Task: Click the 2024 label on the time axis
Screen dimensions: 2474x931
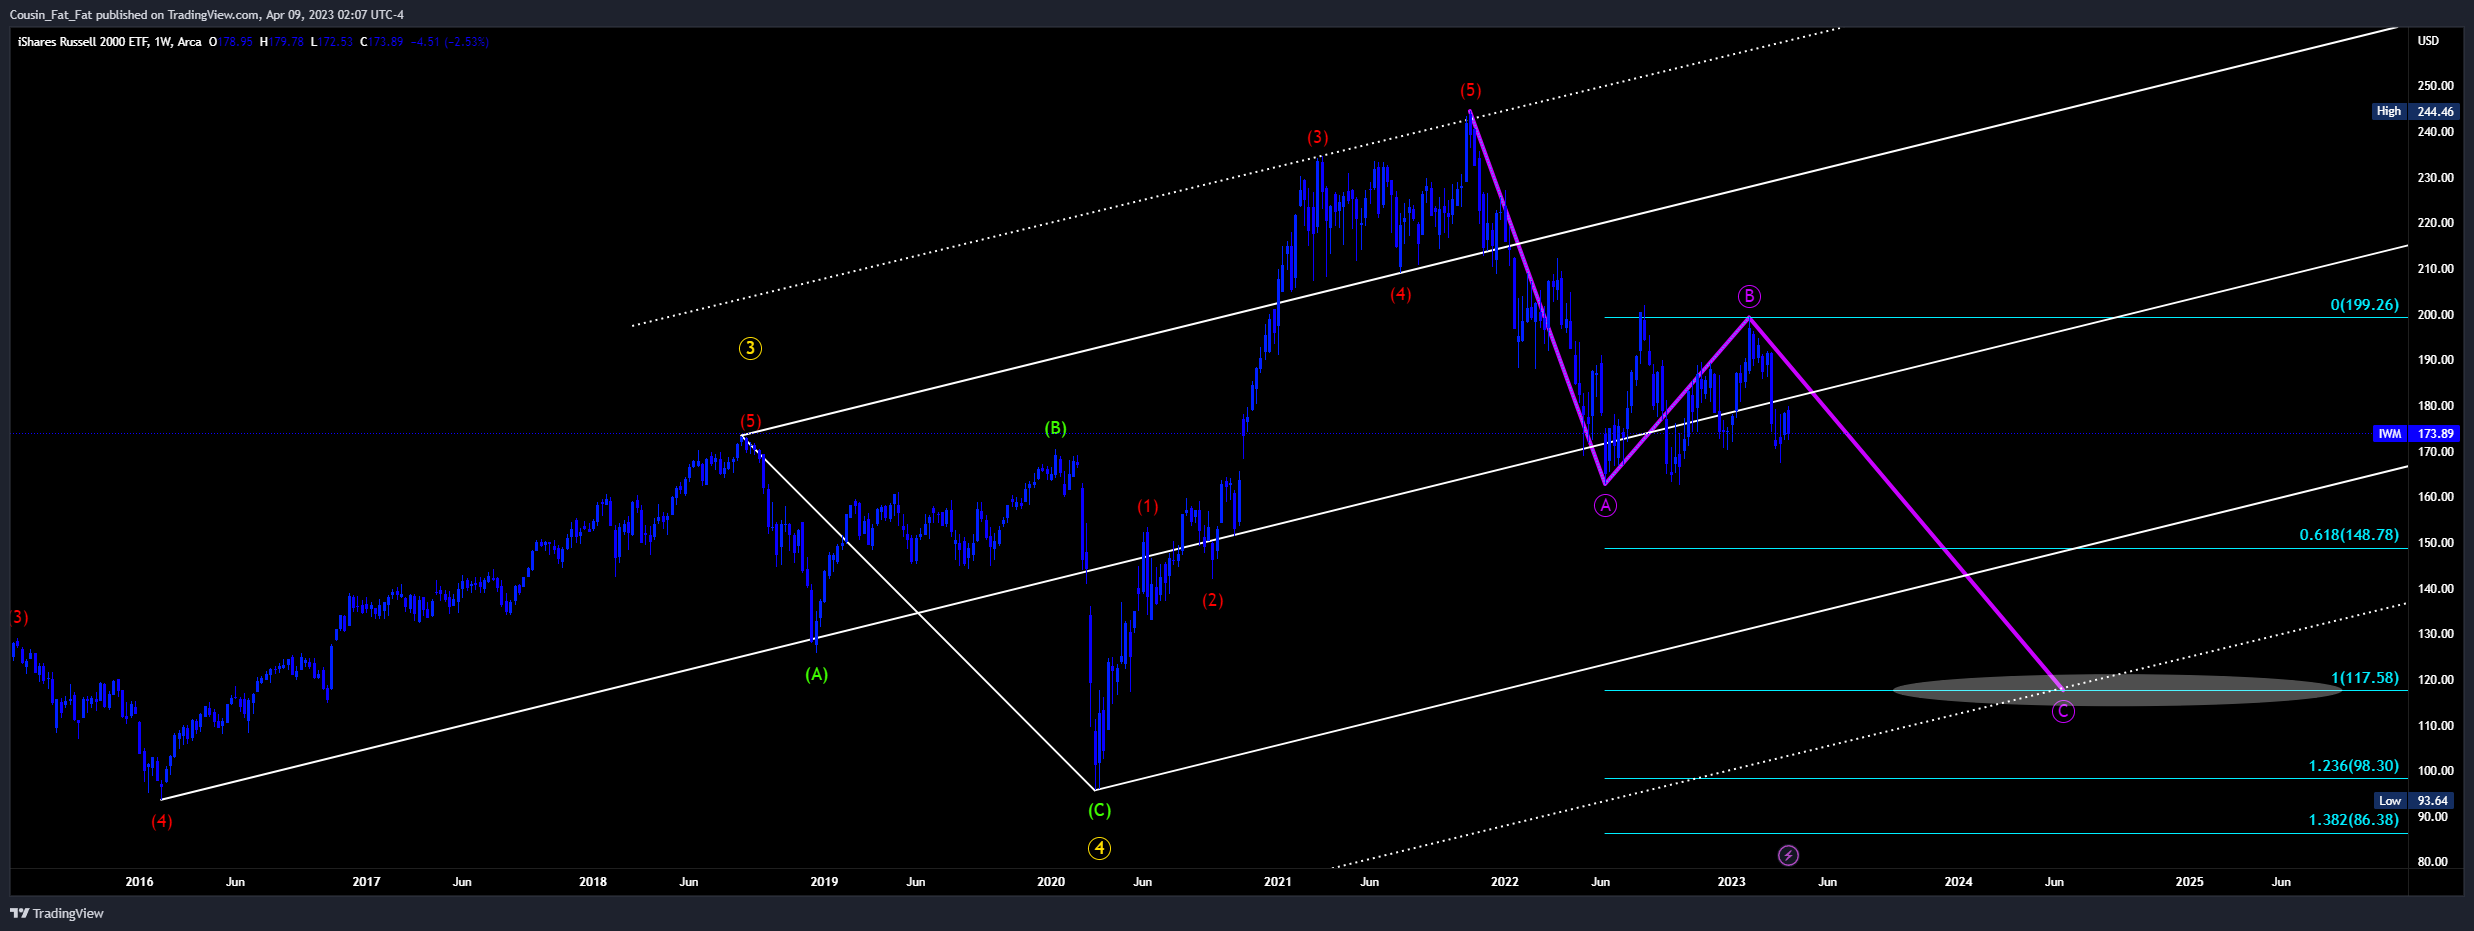Action: coord(1958,882)
